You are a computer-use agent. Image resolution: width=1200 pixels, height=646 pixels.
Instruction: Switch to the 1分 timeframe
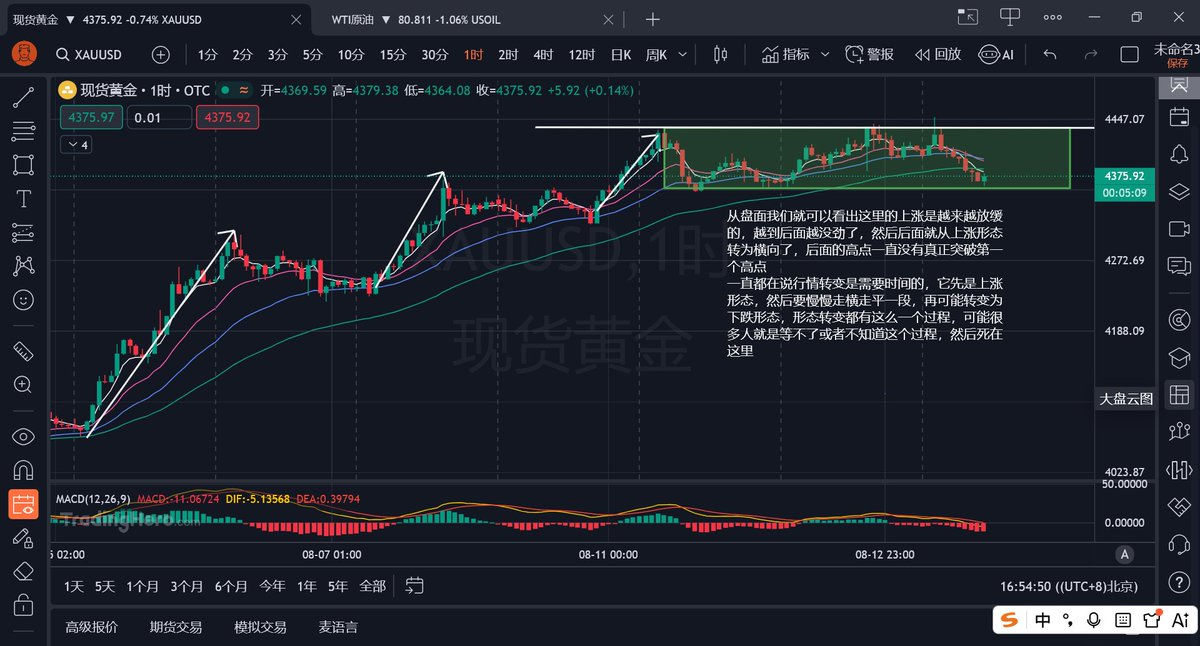click(208, 55)
